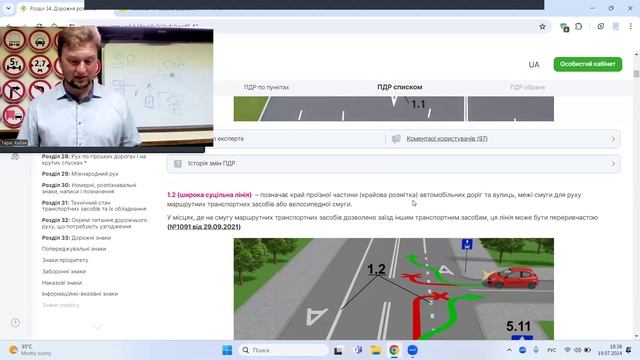The image size is (640, 360).
Task: Go to Розділ 32 section
Action: 94,223
